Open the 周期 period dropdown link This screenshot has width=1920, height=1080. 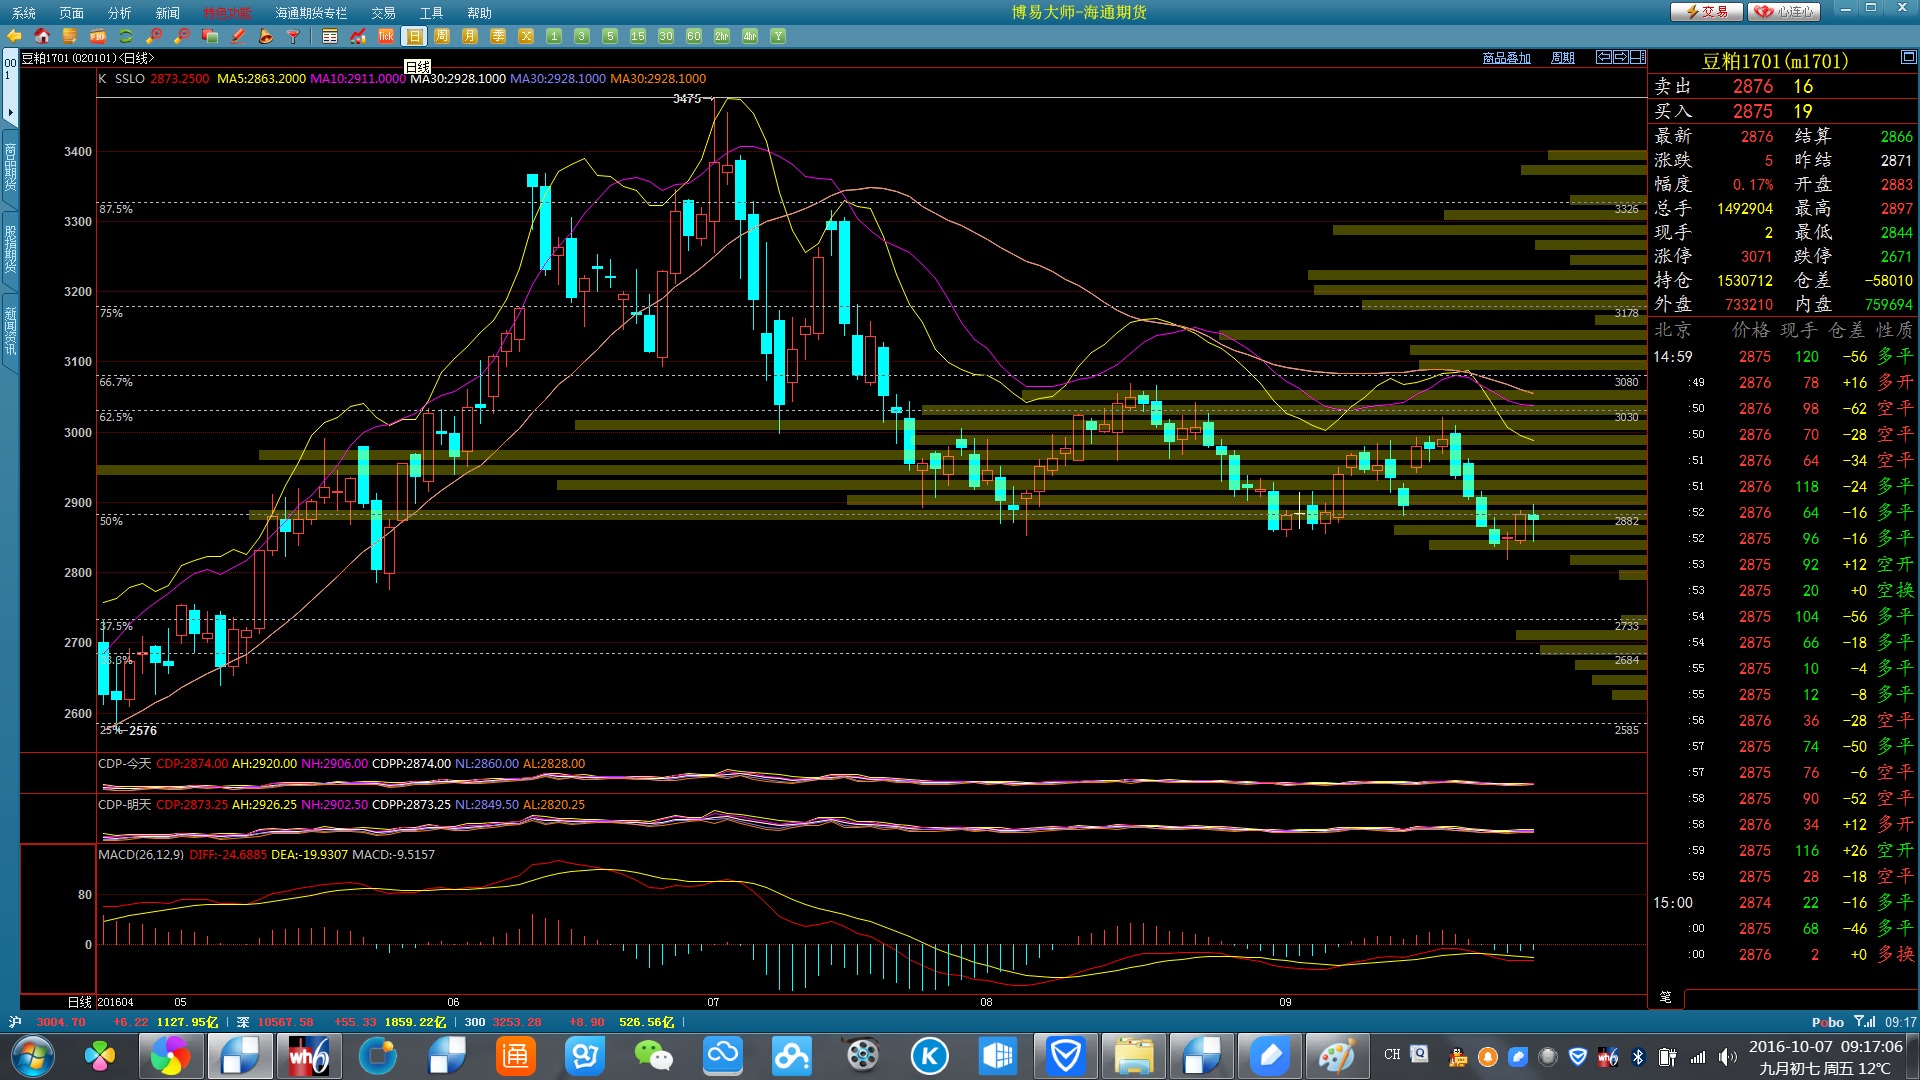click(x=1562, y=58)
